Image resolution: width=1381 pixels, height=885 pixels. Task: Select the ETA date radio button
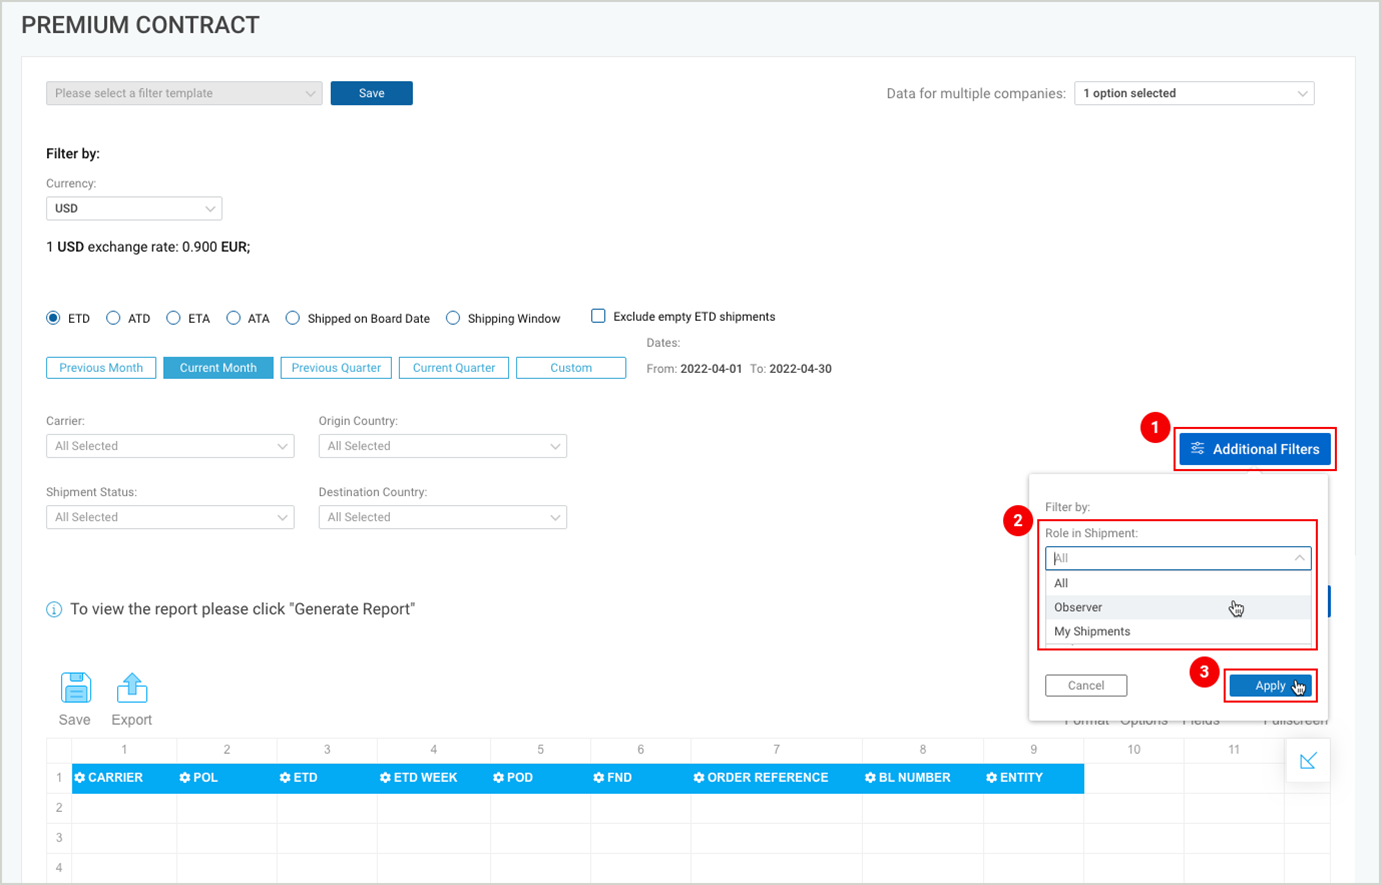tap(173, 318)
